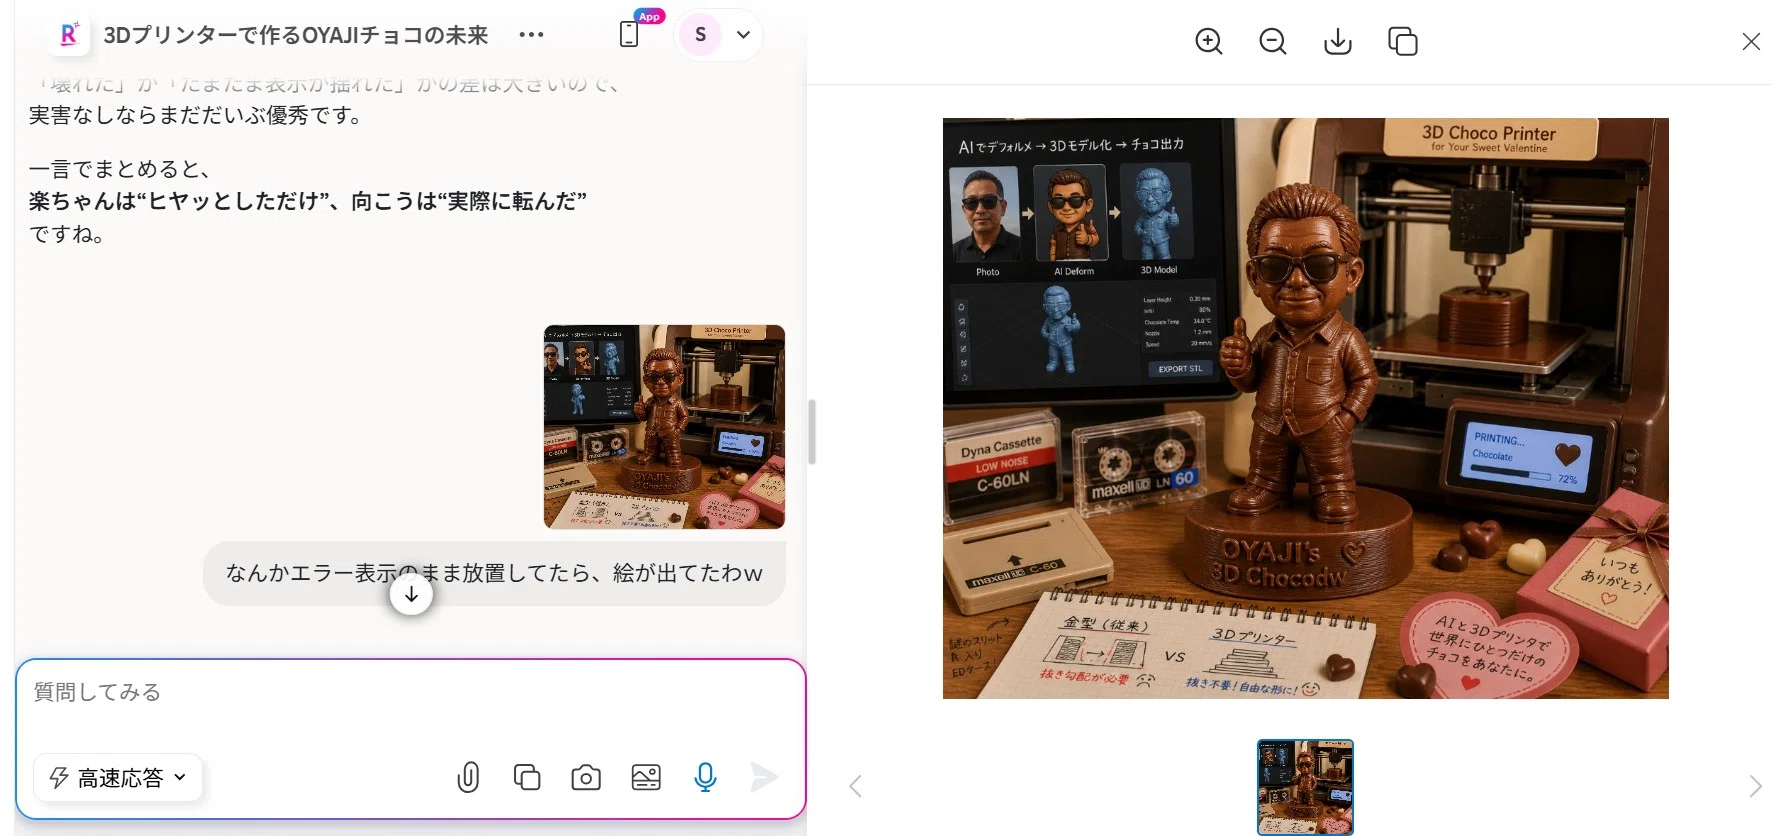Click the text 実害なしならまだだいぶ優秀です。

pos(196,115)
